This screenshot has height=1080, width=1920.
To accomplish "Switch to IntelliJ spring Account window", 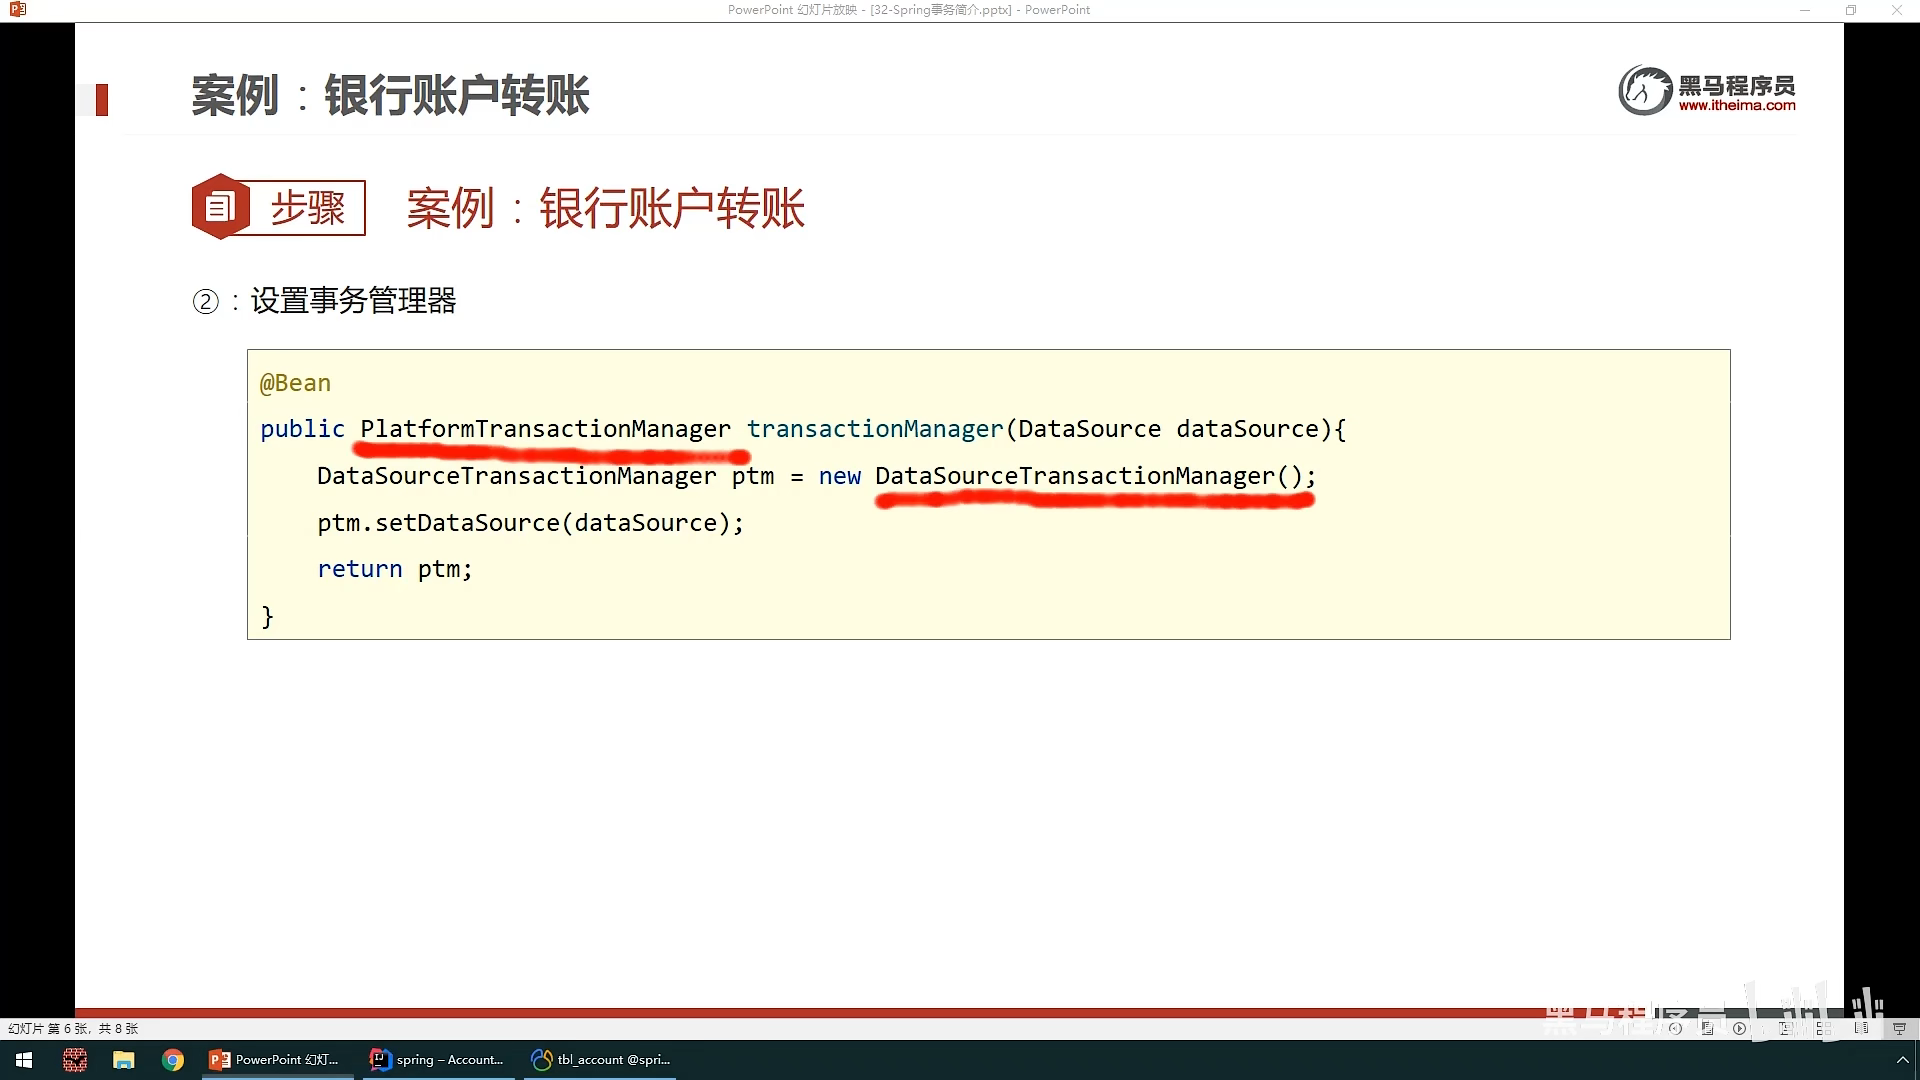I will point(438,1060).
